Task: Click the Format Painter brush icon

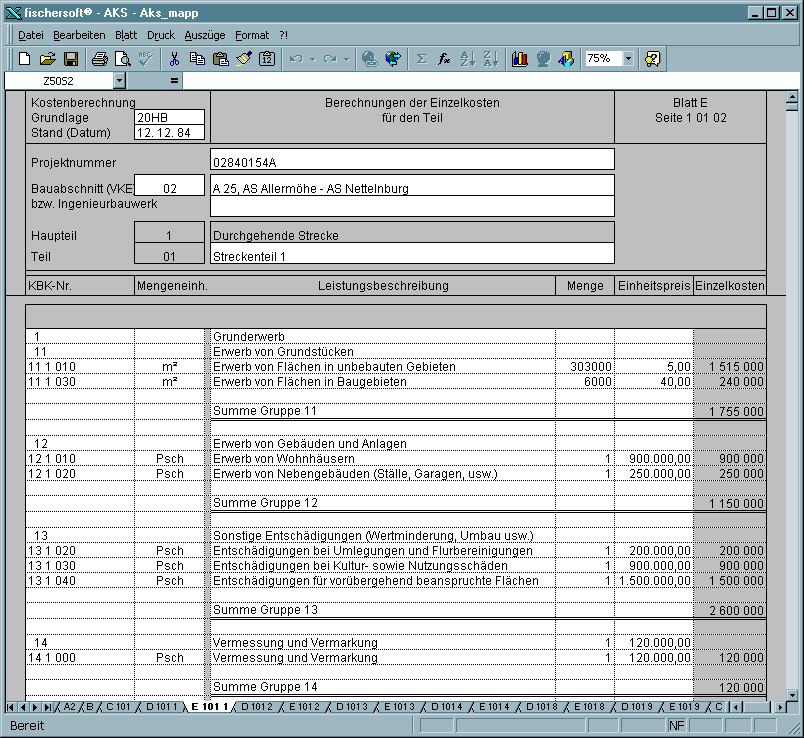Action: pyautogui.click(x=242, y=59)
